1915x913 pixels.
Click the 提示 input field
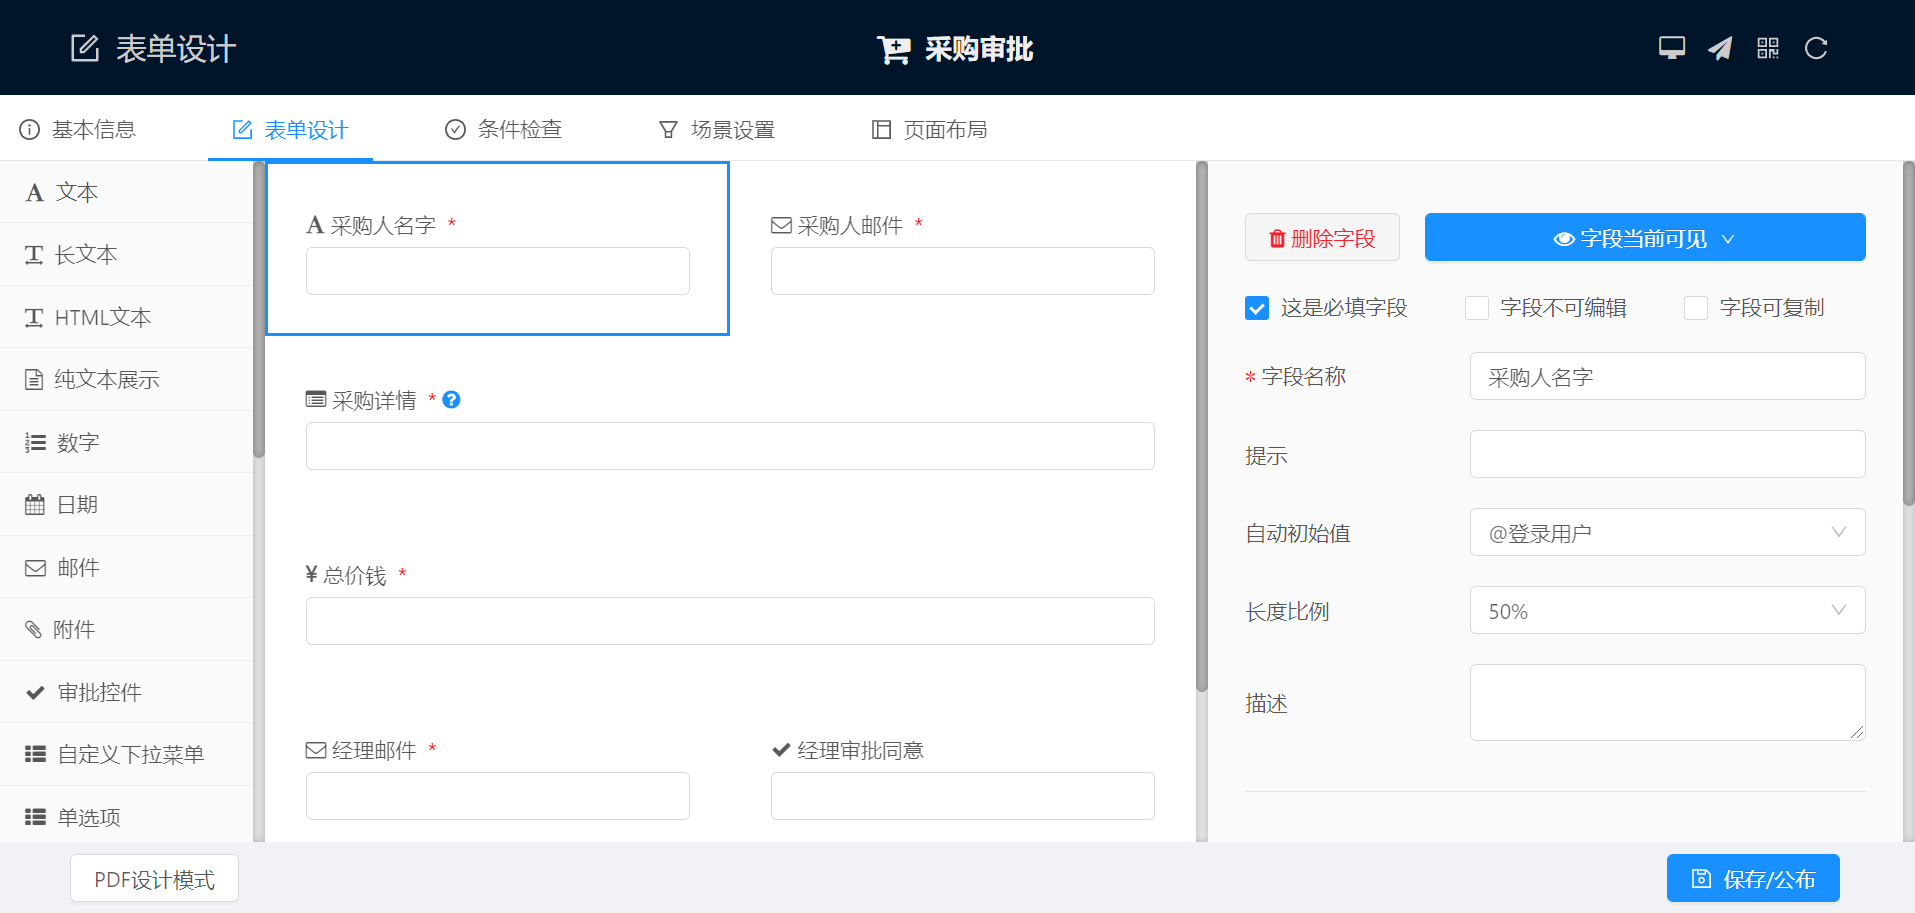coord(1667,454)
